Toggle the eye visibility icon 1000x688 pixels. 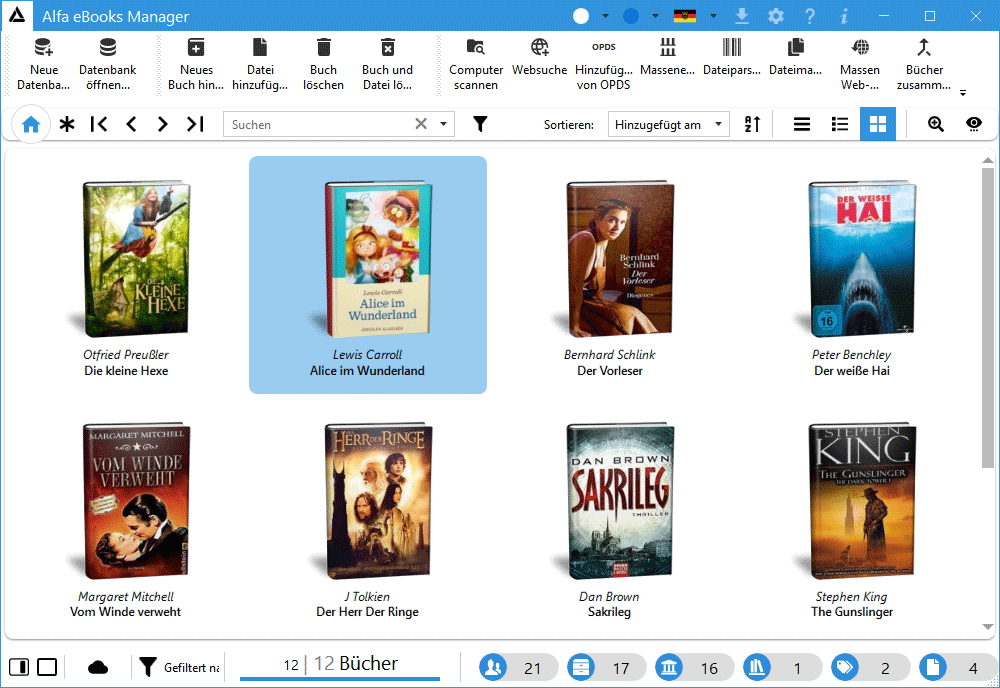[974, 124]
